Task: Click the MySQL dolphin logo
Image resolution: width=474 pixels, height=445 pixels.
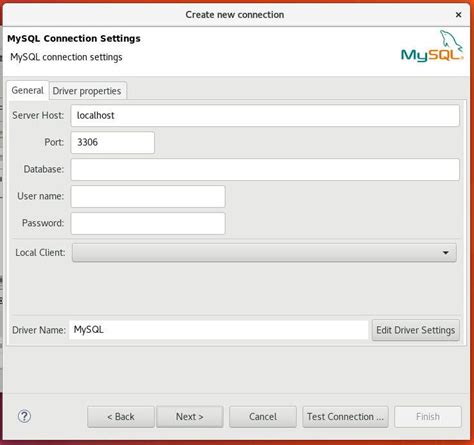Action: pyautogui.click(x=432, y=46)
